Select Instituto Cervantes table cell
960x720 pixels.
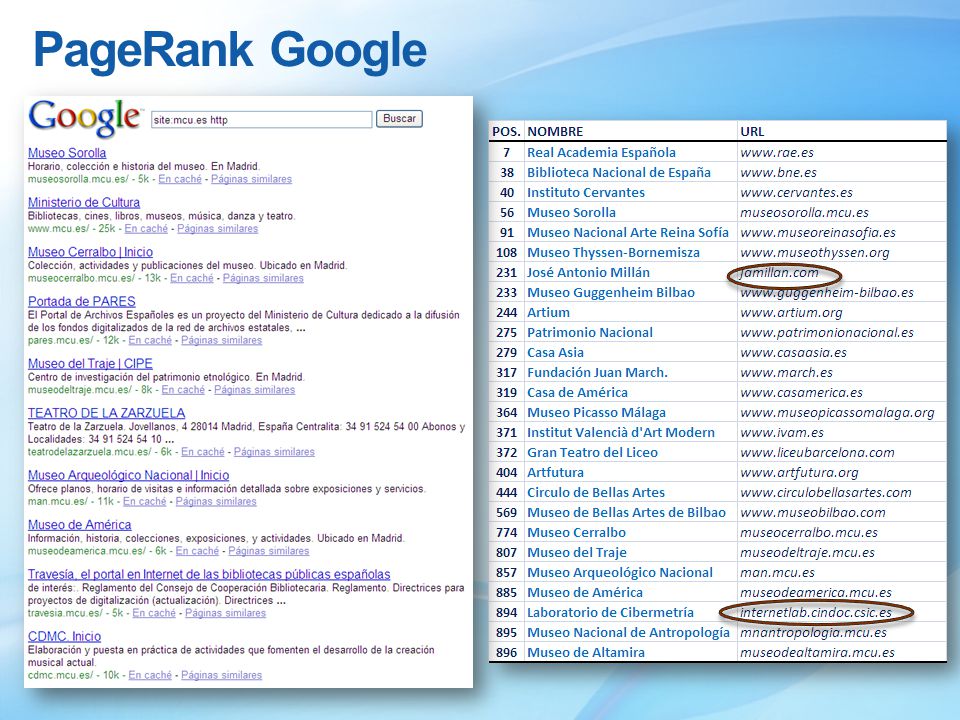[586, 192]
